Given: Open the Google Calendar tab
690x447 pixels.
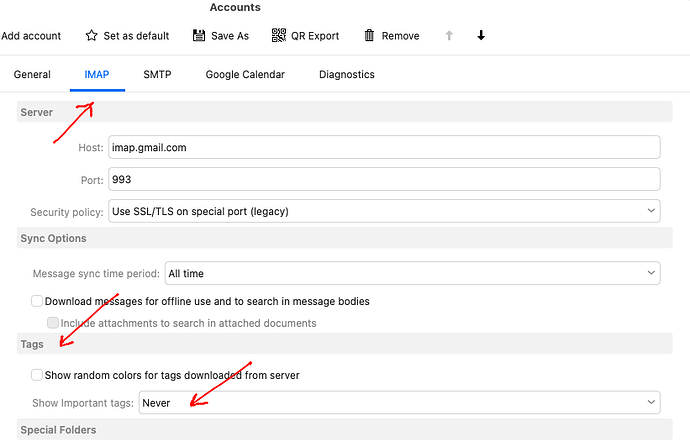Looking at the screenshot, I should (245, 75).
